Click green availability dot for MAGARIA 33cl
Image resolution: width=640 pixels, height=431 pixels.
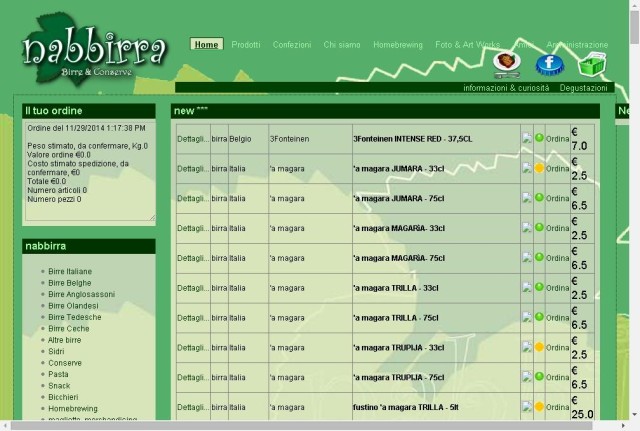coord(539,227)
